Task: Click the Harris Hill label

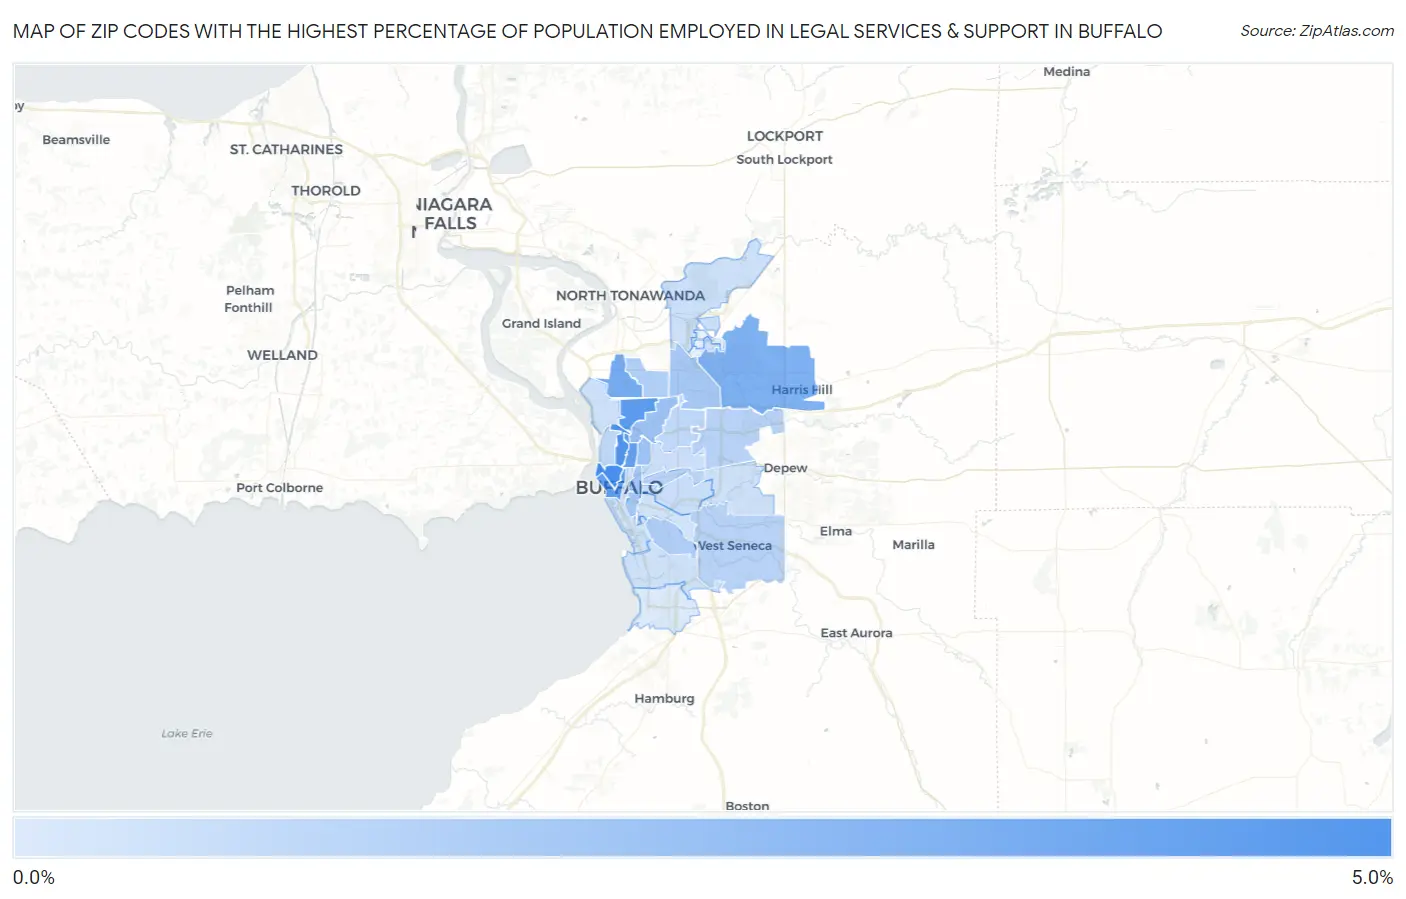Action: [x=801, y=390]
